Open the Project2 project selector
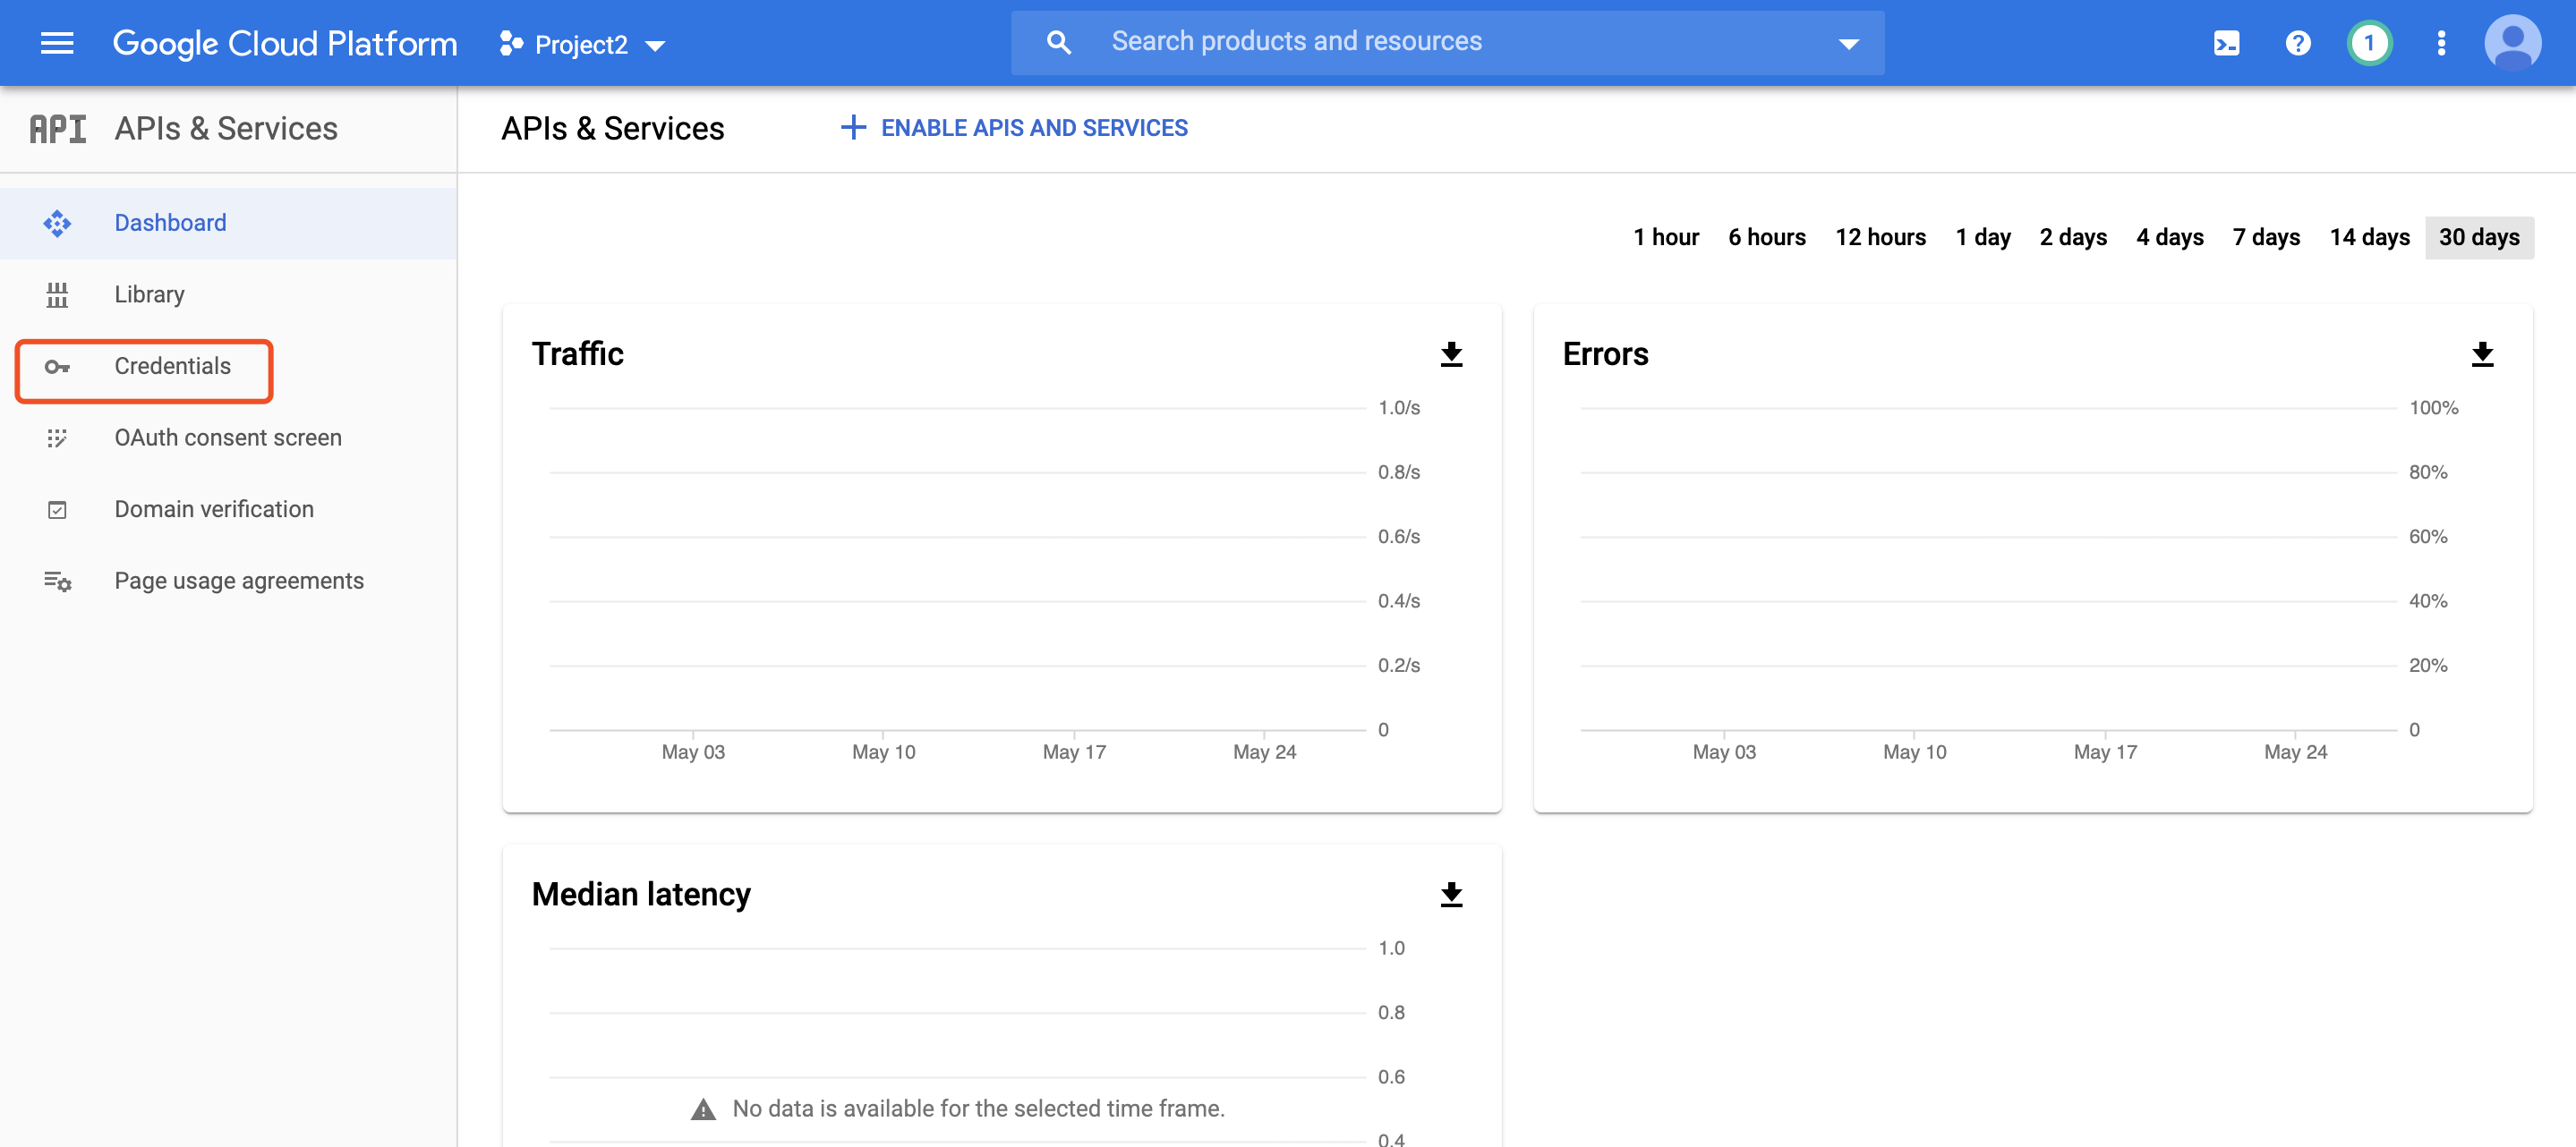The height and width of the screenshot is (1147, 2576). point(582,43)
